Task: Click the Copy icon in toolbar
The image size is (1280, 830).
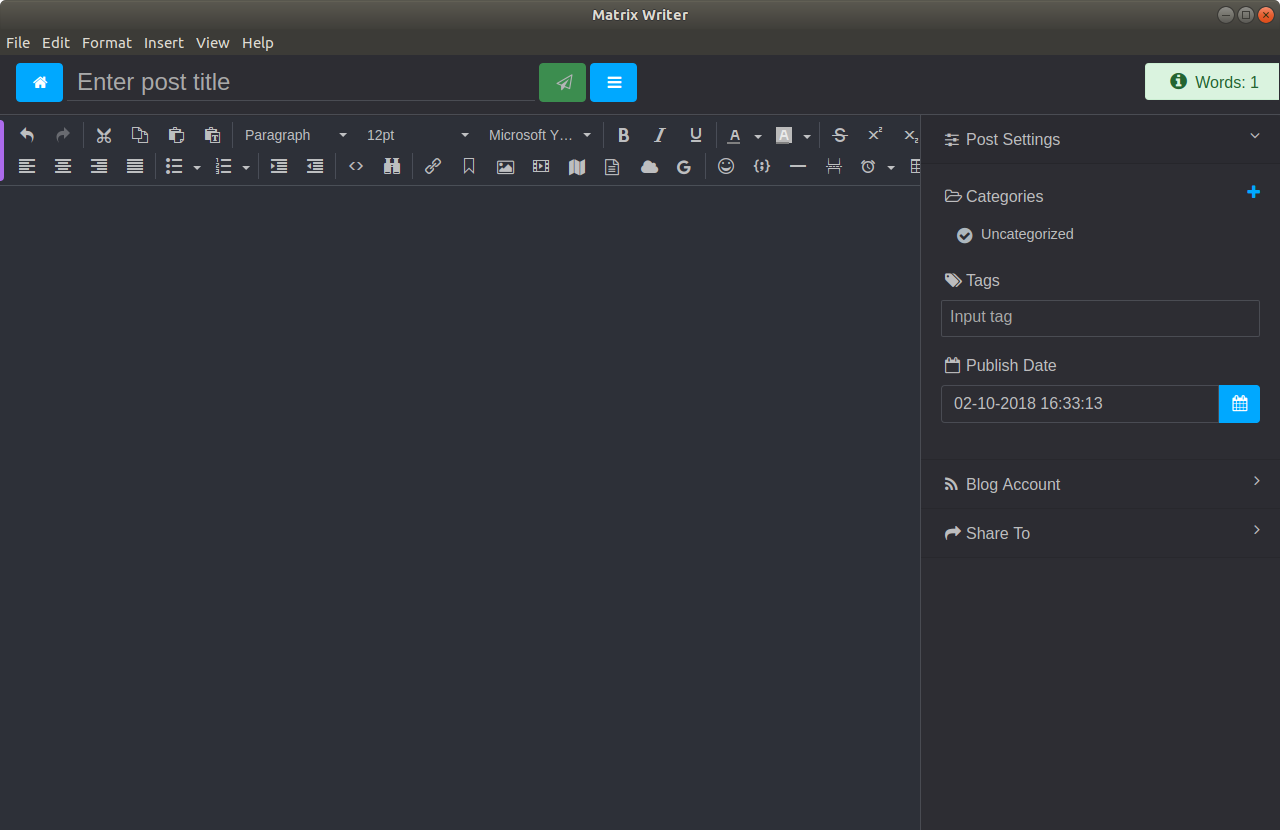Action: pos(140,135)
